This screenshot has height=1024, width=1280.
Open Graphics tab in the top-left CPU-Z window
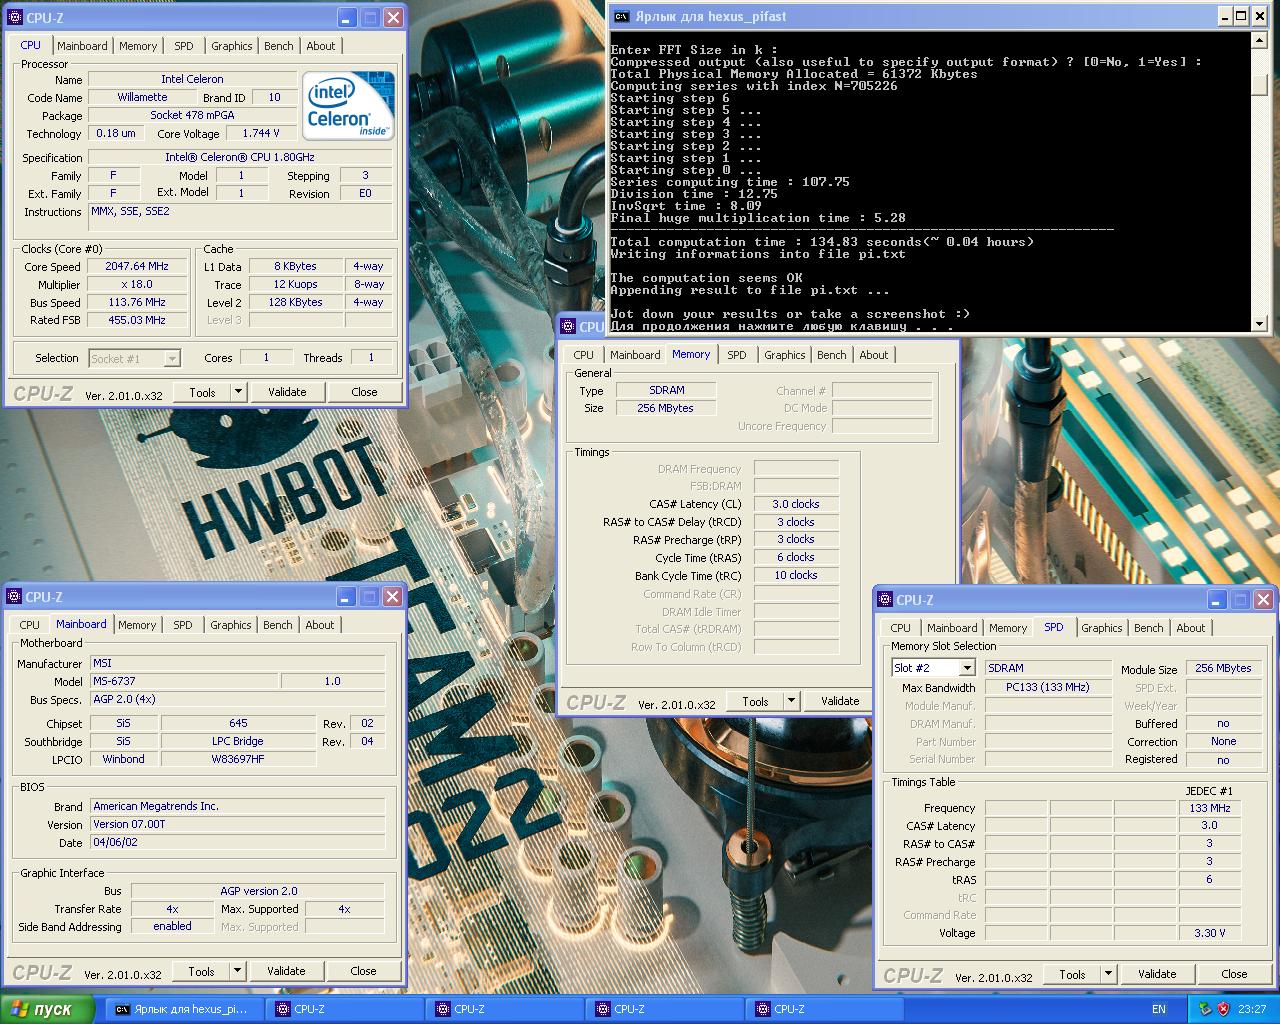coord(232,46)
